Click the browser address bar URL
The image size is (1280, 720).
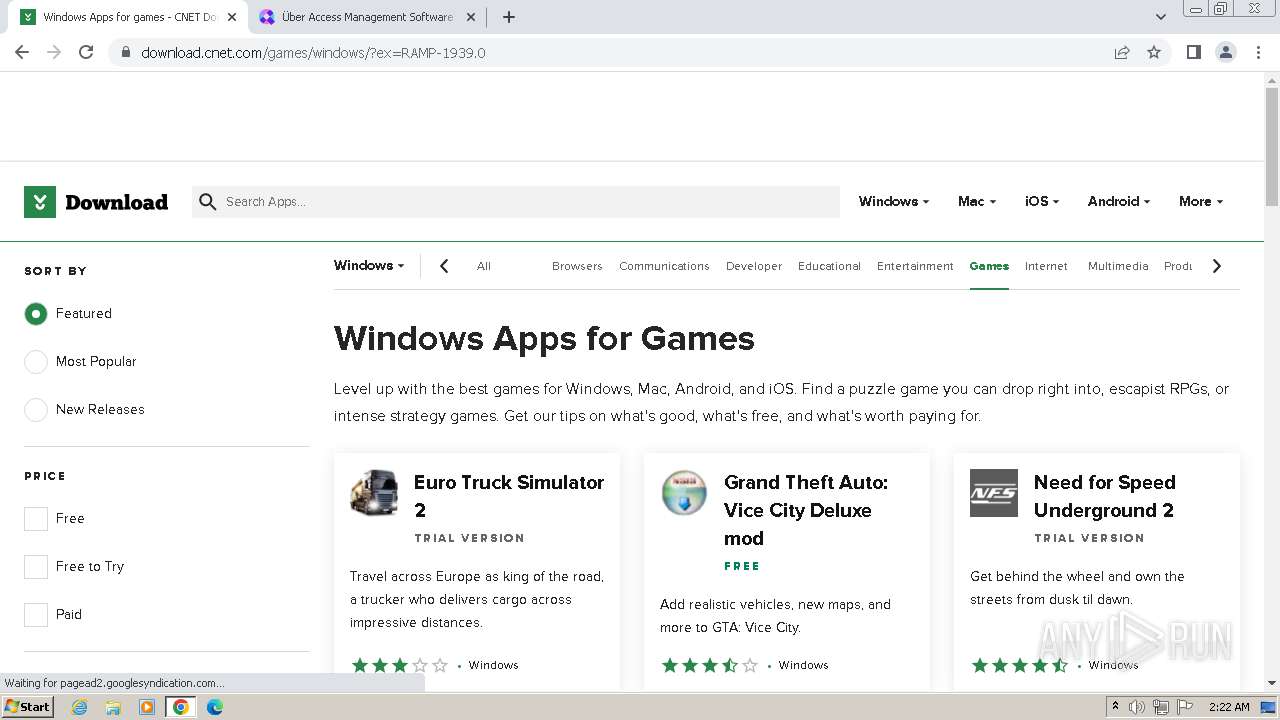[313, 52]
